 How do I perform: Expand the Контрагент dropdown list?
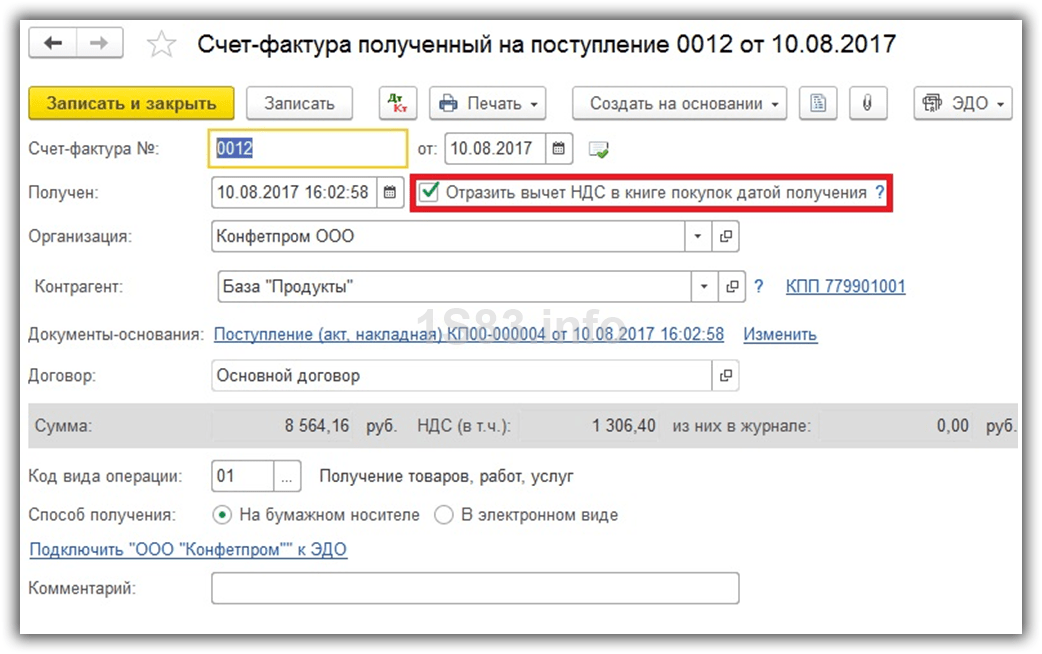(705, 287)
